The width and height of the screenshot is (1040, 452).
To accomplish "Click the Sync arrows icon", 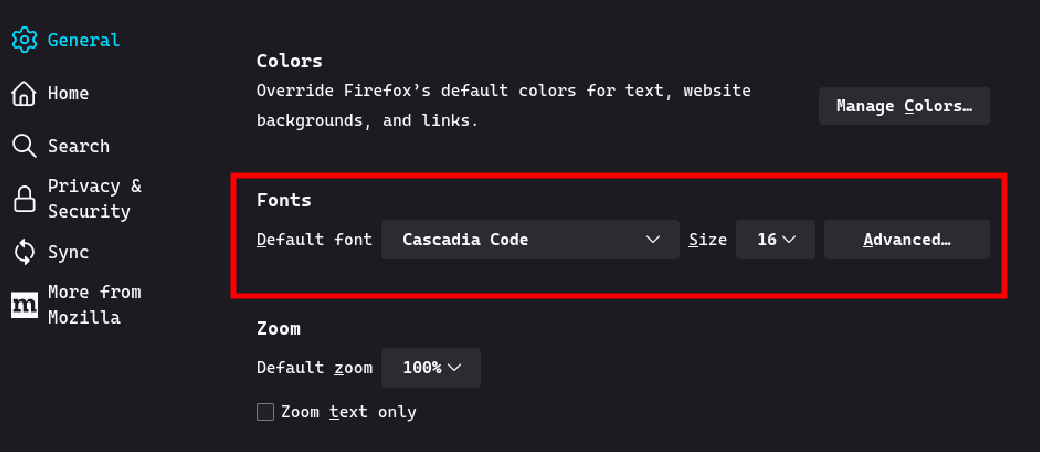I will pyautogui.click(x=25, y=252).
